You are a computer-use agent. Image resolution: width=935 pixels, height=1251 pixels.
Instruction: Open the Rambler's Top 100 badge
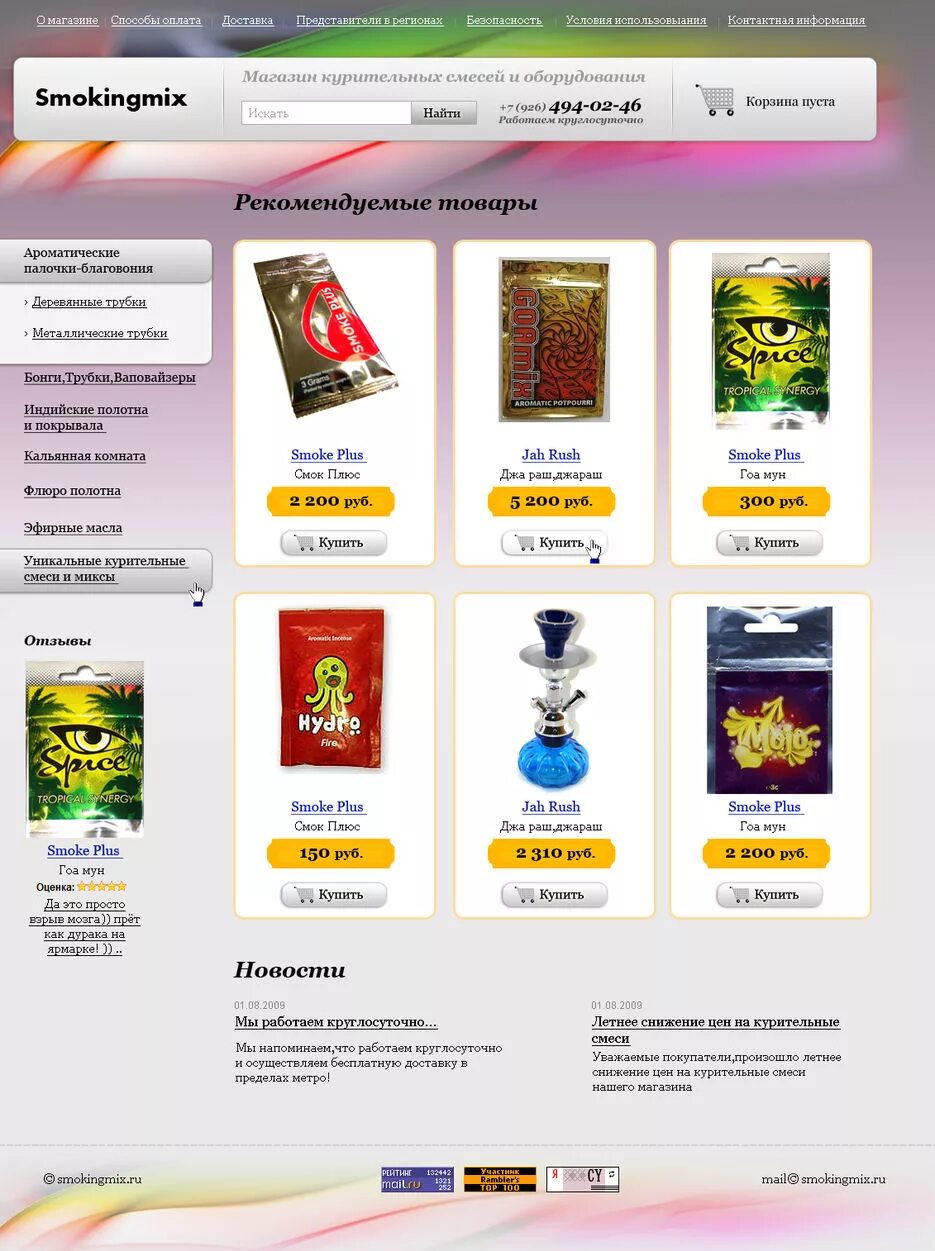500,1179
